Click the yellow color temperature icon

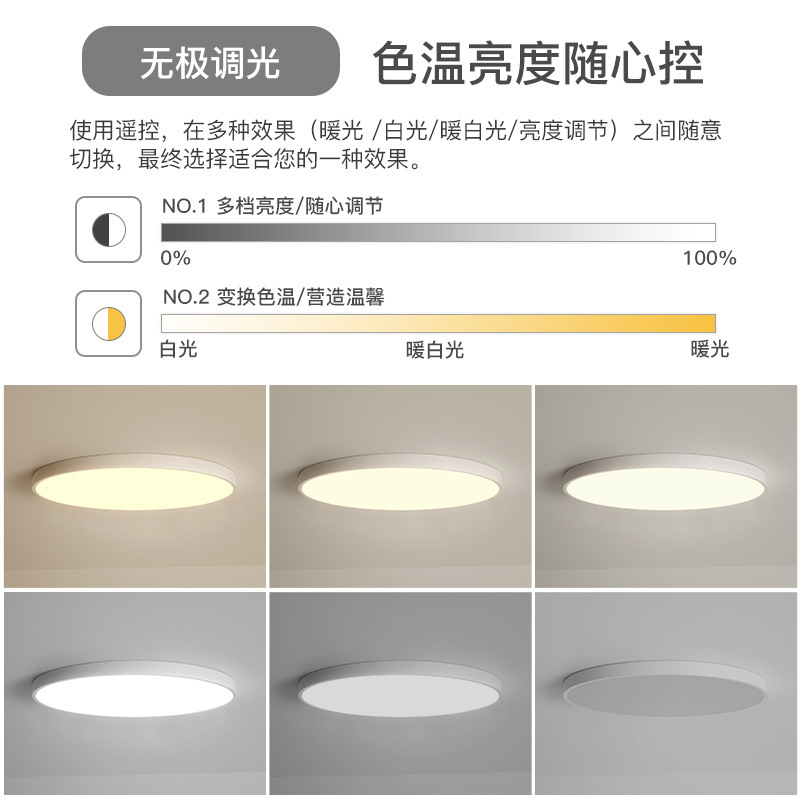(109, 323)
